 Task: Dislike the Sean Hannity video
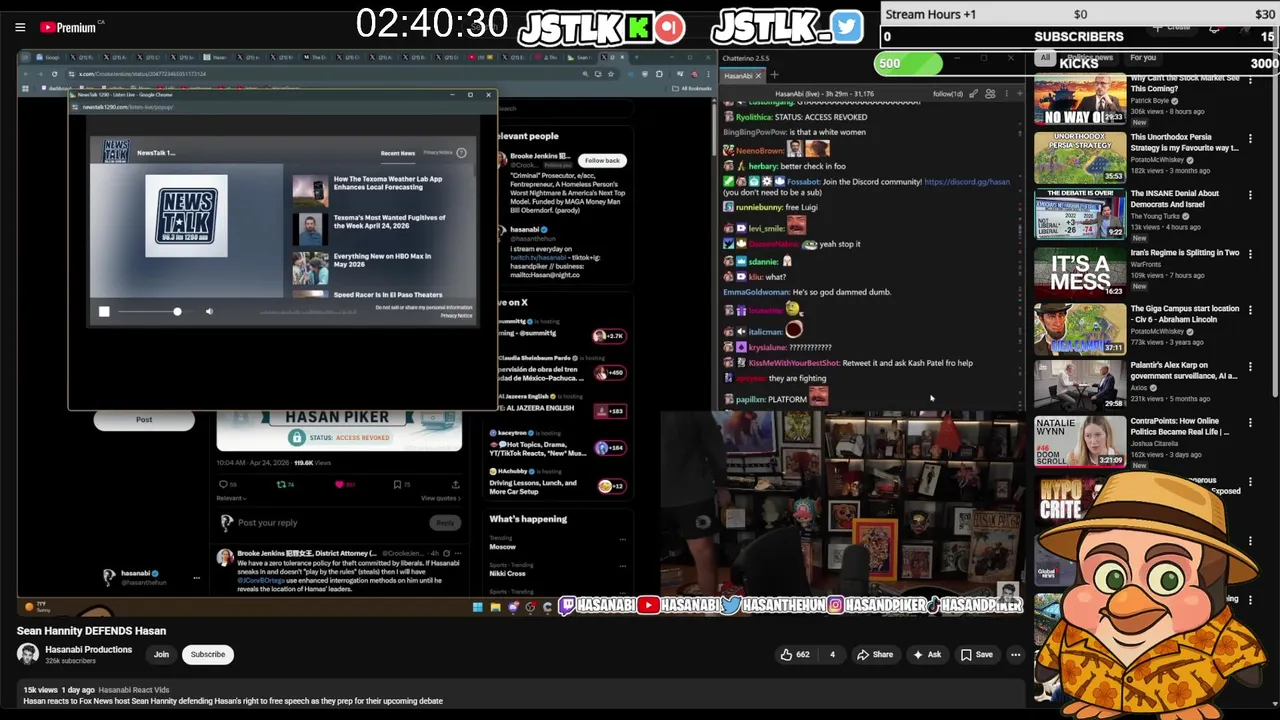pos(832,655)
